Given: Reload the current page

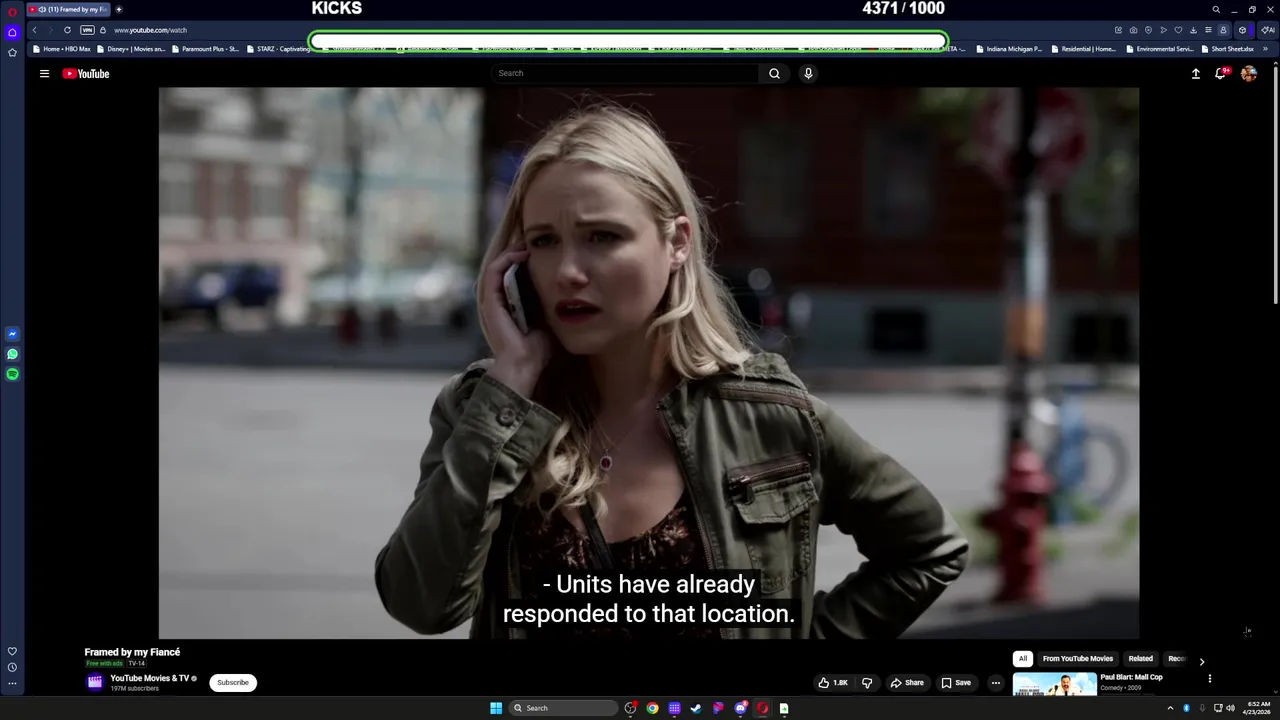Looking at the screenshot, I should 67,30.
